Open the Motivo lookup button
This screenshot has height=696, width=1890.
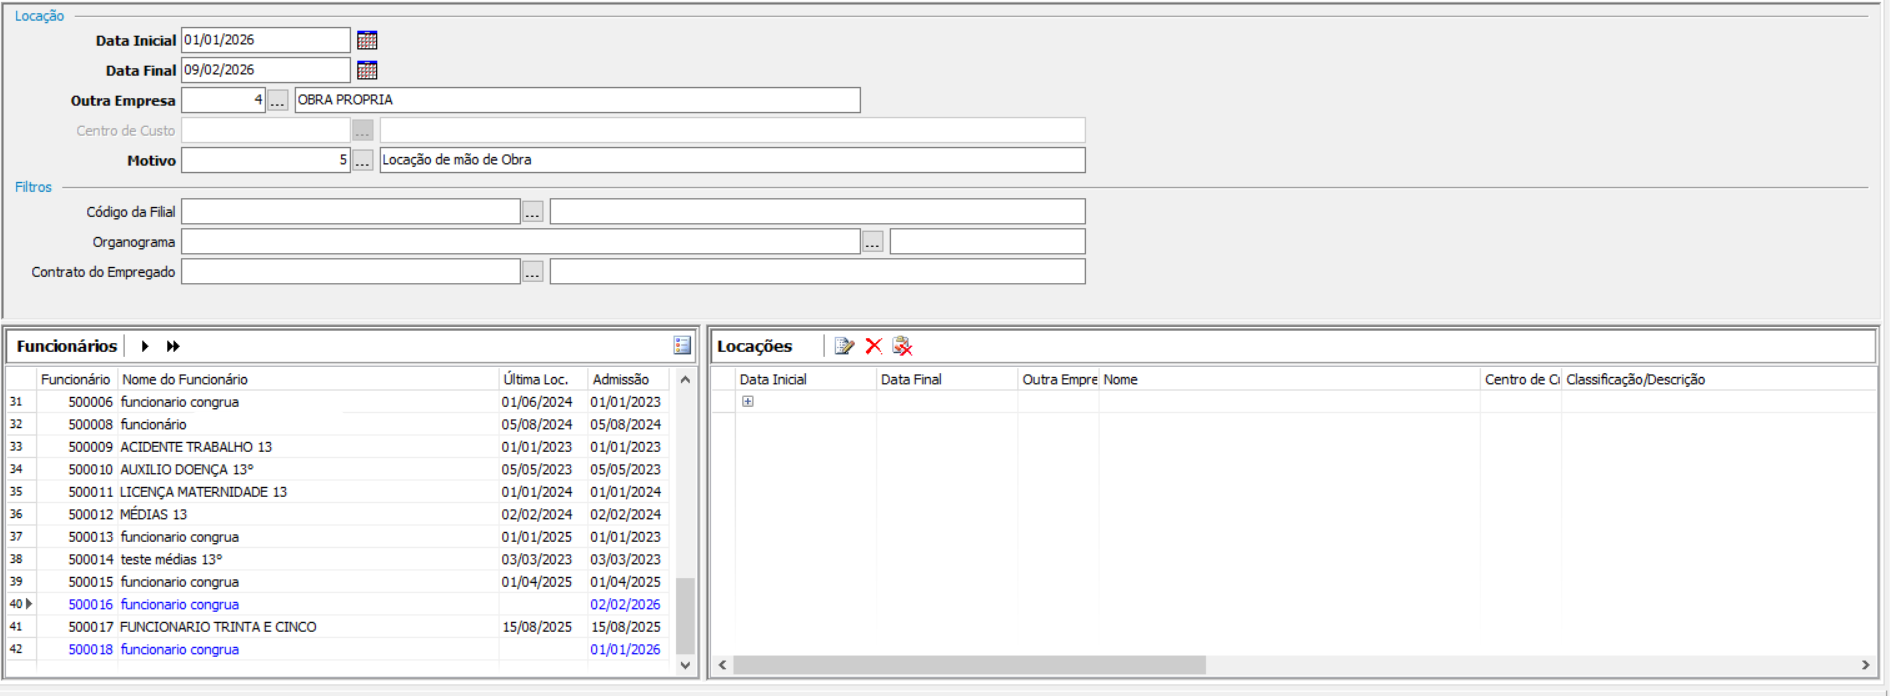(x=362, y=161)
